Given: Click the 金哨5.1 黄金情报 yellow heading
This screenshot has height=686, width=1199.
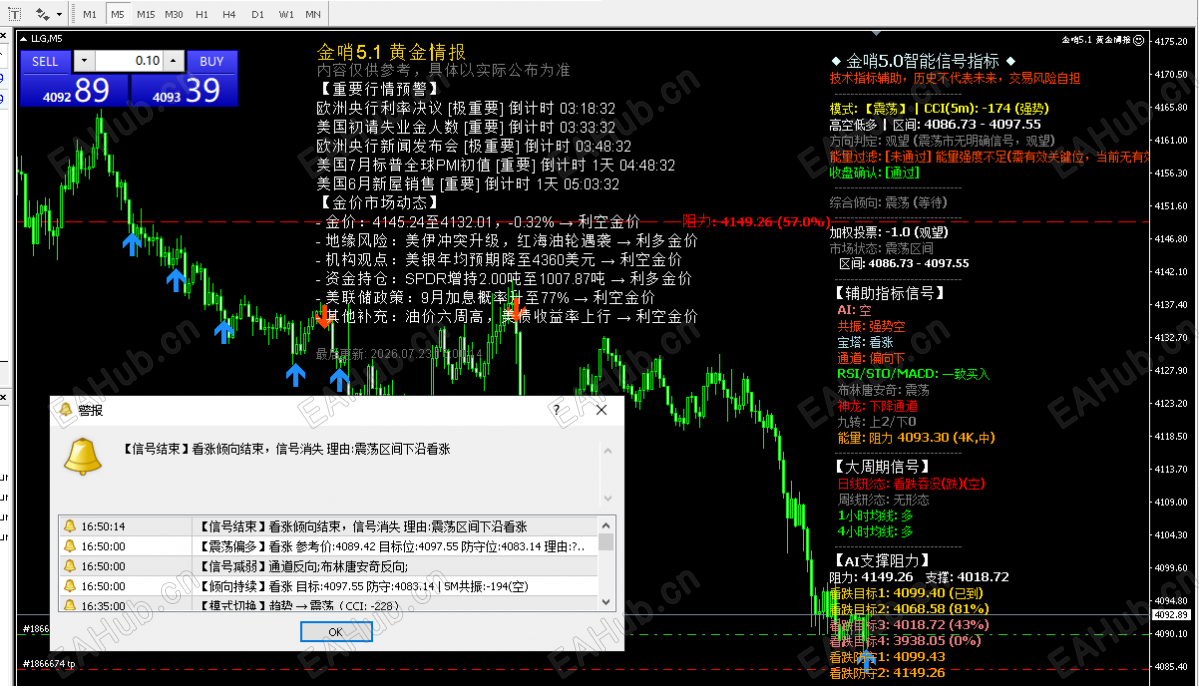Looking at the screenshot, I should coord(392,52).
